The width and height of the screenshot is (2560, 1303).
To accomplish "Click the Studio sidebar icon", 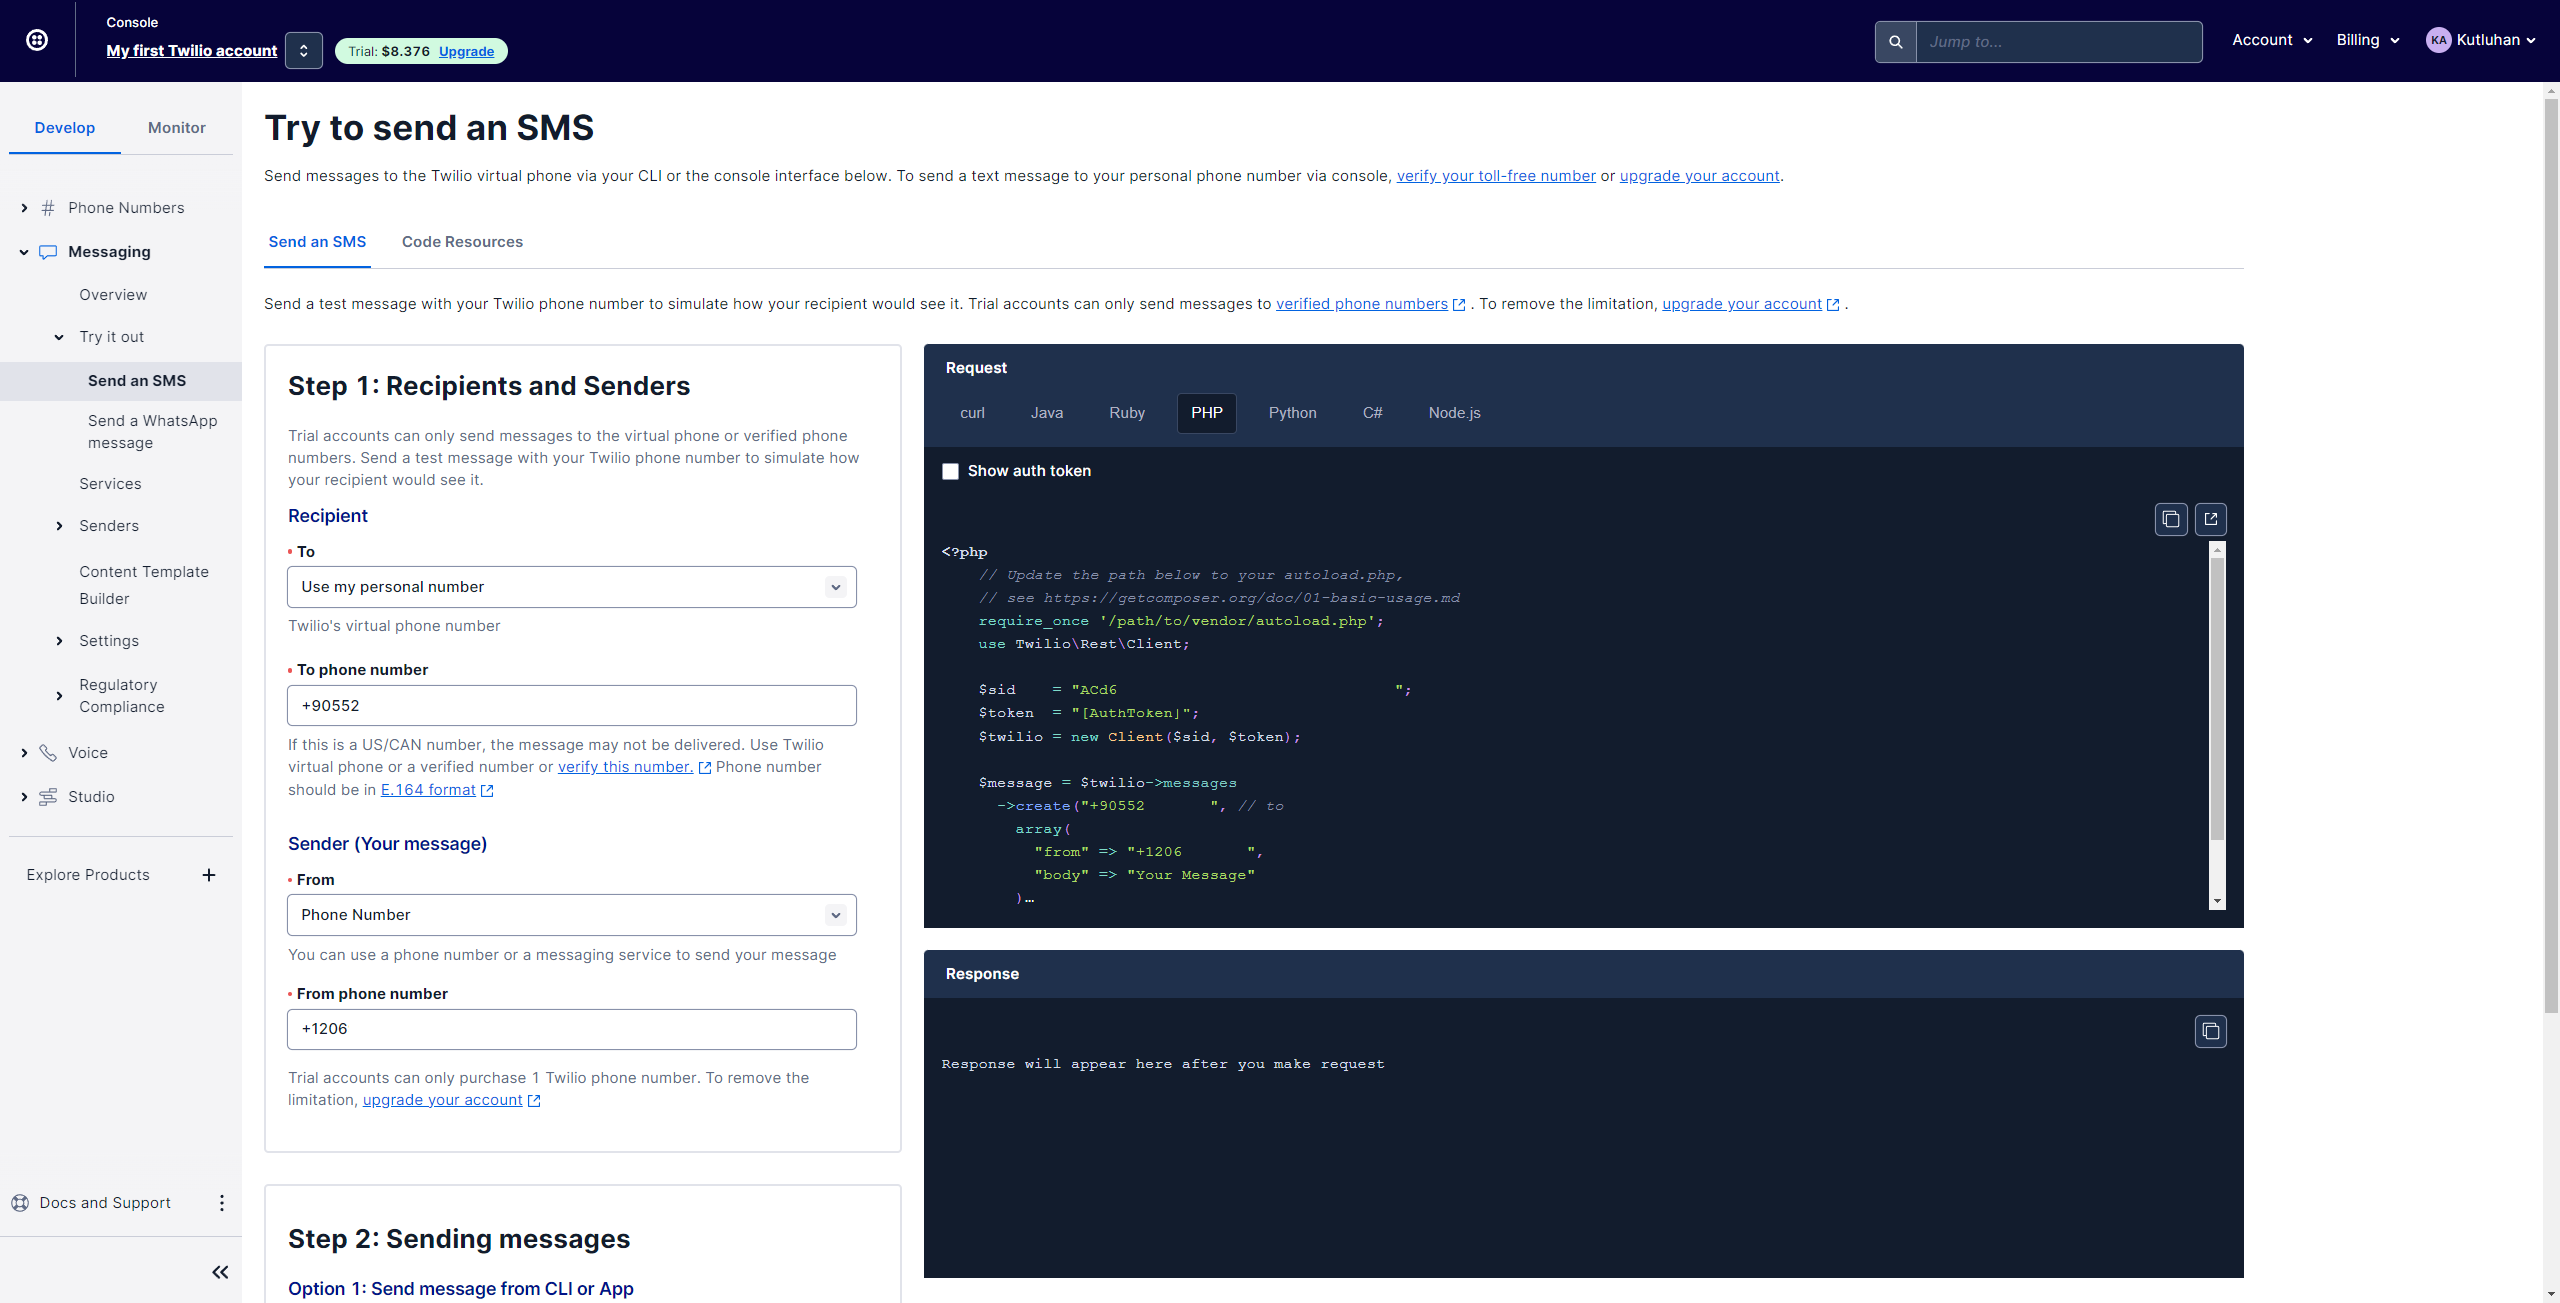I will 48,796.
